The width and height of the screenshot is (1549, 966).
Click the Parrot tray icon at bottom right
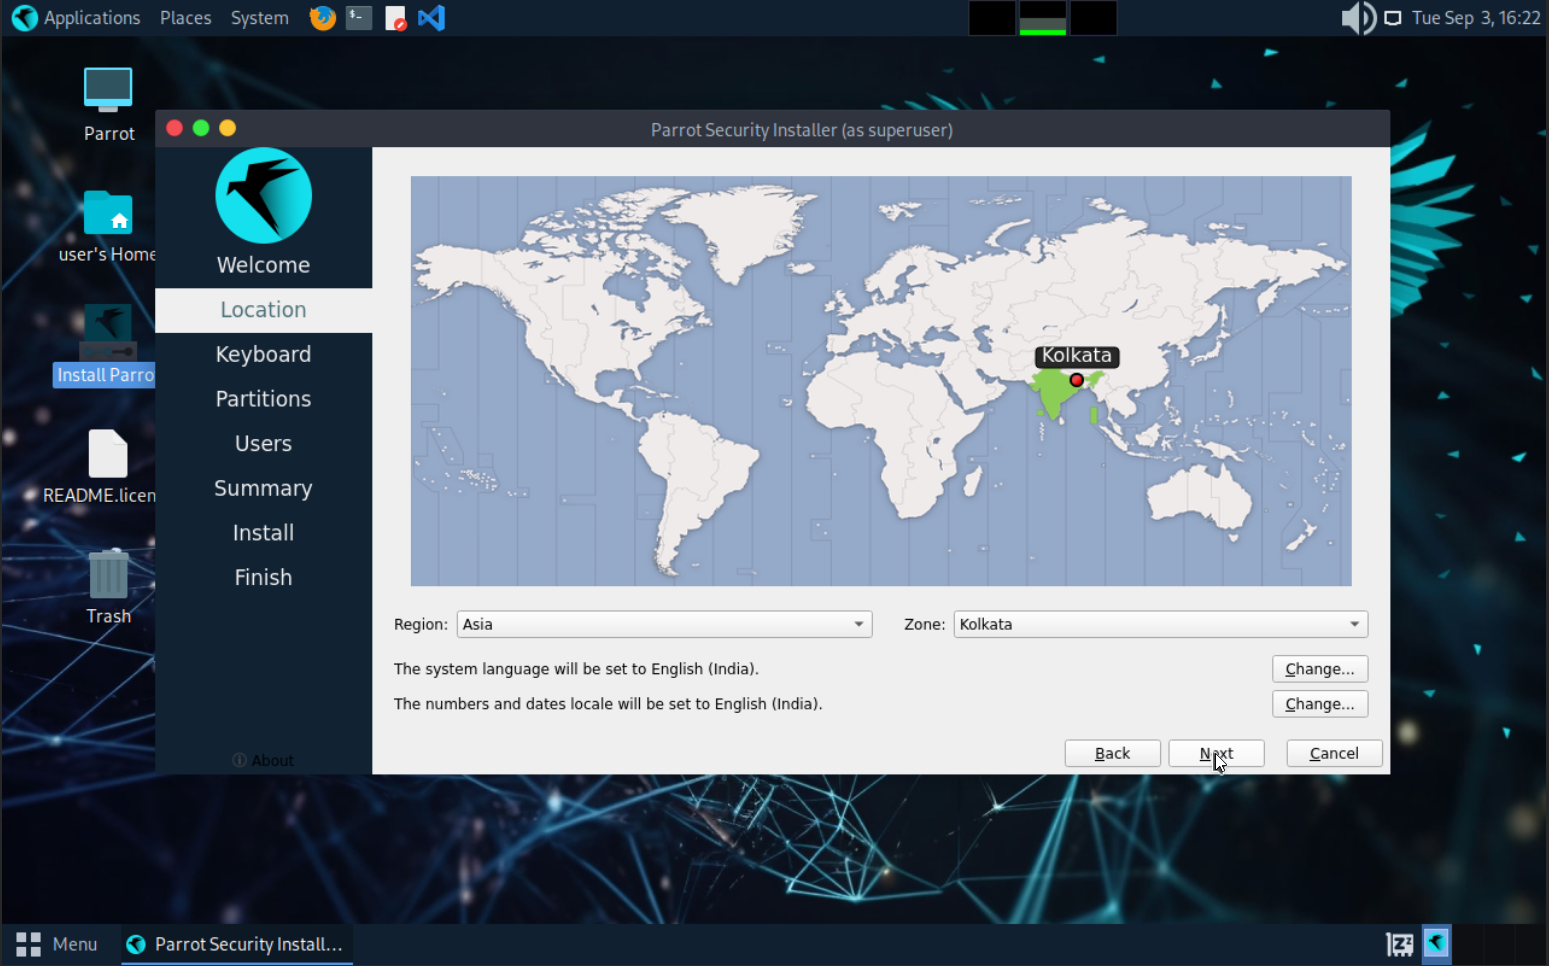tap(1437, 943)
